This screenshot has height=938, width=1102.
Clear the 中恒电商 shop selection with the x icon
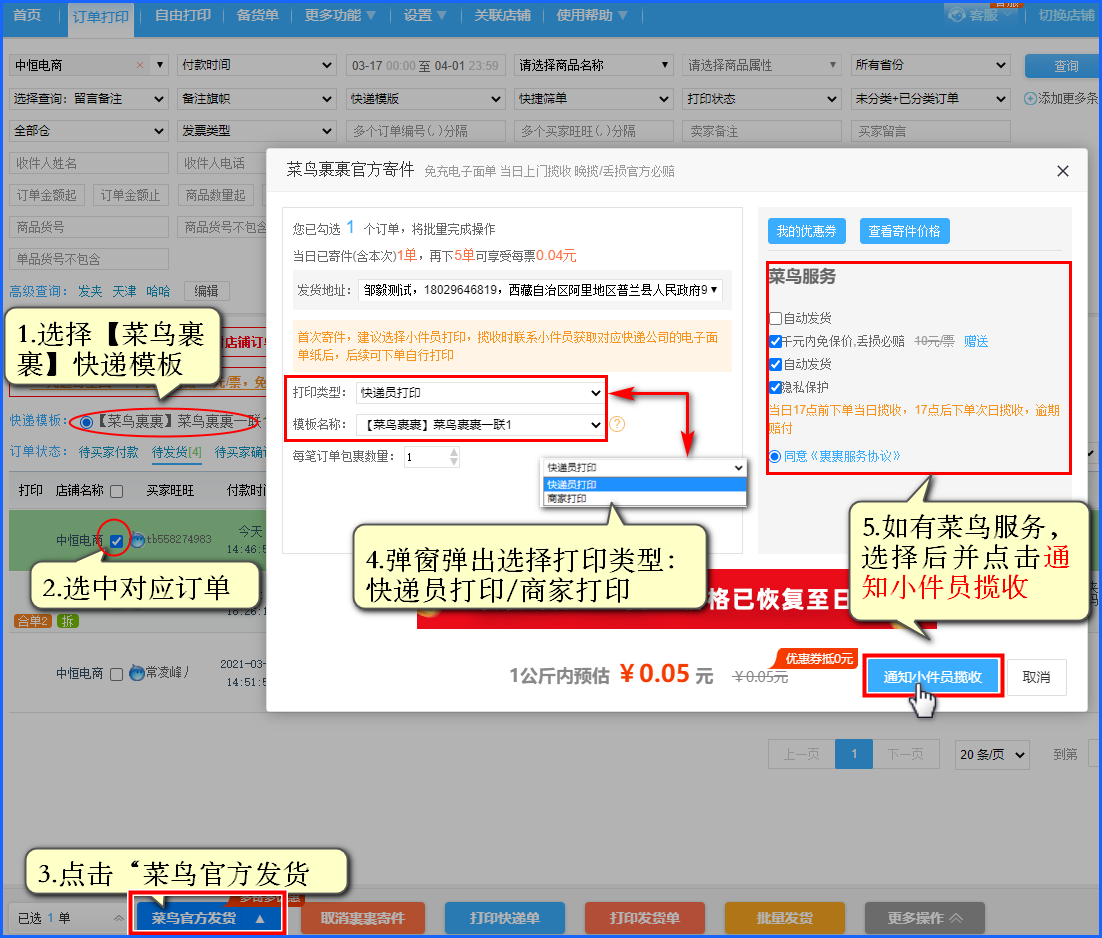(x=140, y=65)
